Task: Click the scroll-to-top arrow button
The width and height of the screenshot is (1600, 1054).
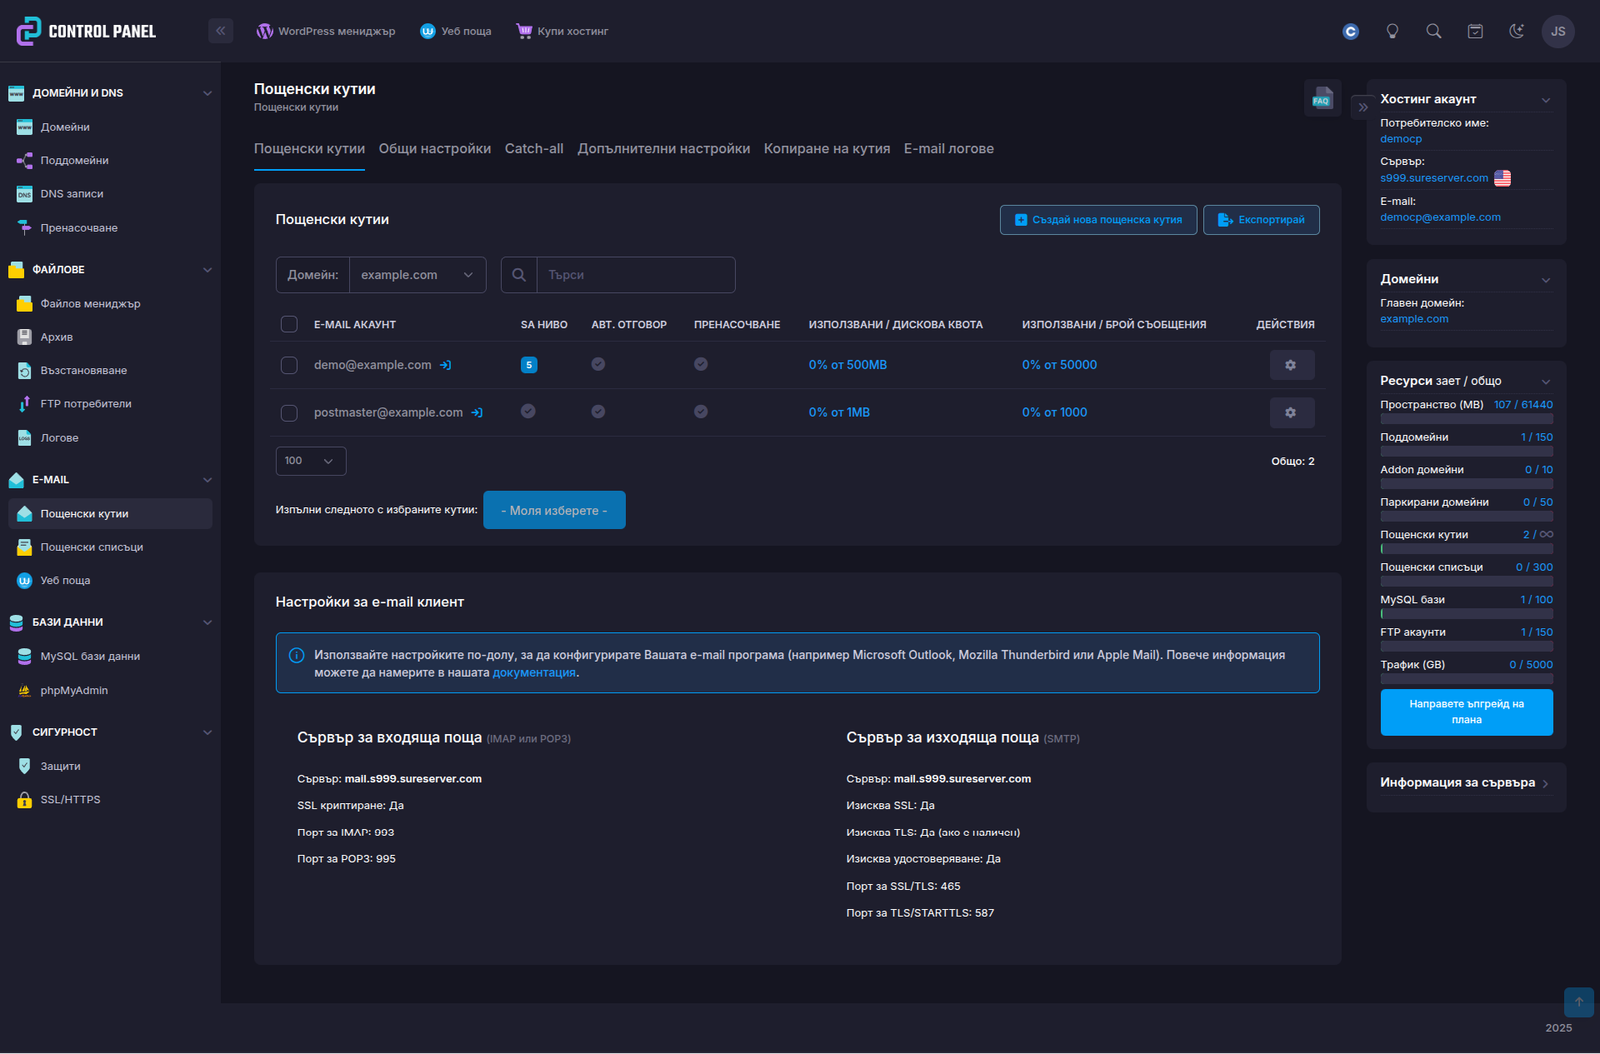Action: tap(1578, 1002)
